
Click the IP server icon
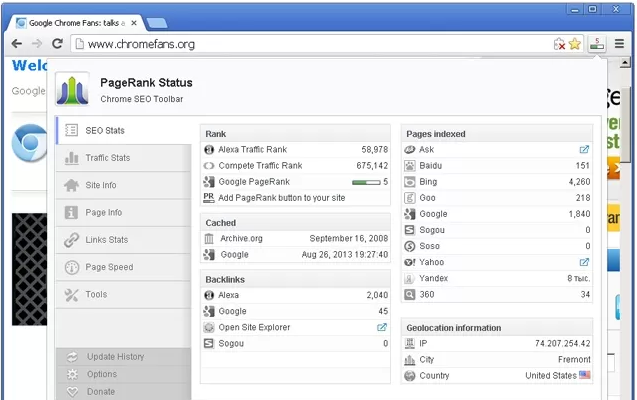tap(410, 343)
